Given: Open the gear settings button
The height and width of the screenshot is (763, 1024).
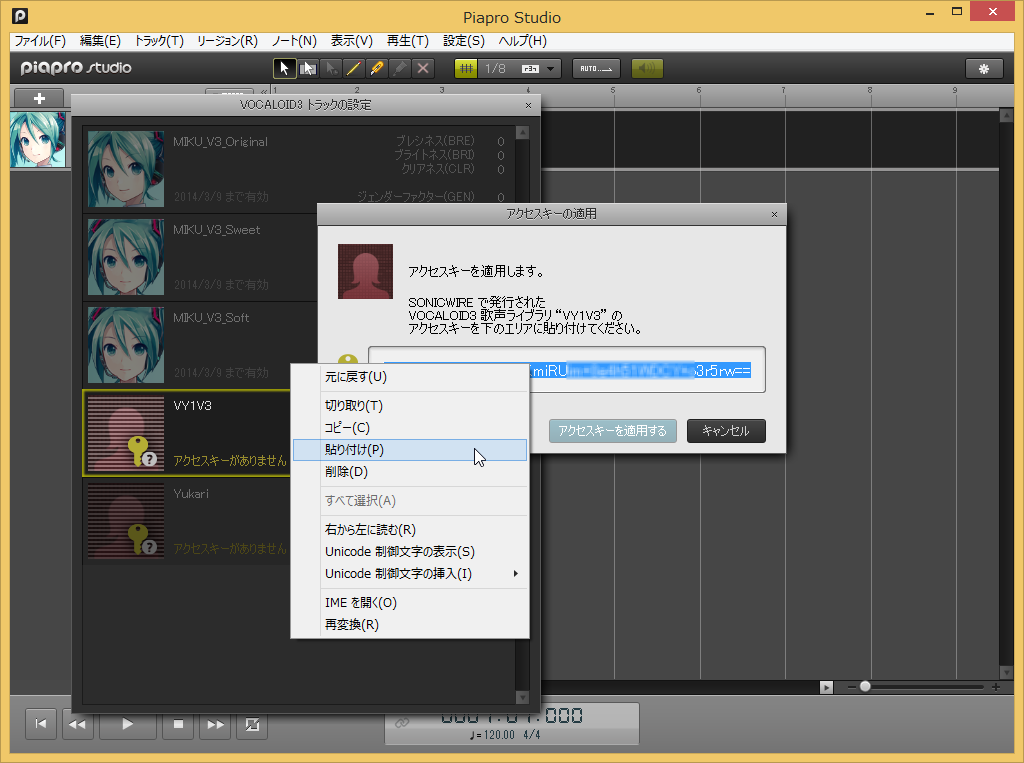Looking at the screenshot, I should pos(984,68).
